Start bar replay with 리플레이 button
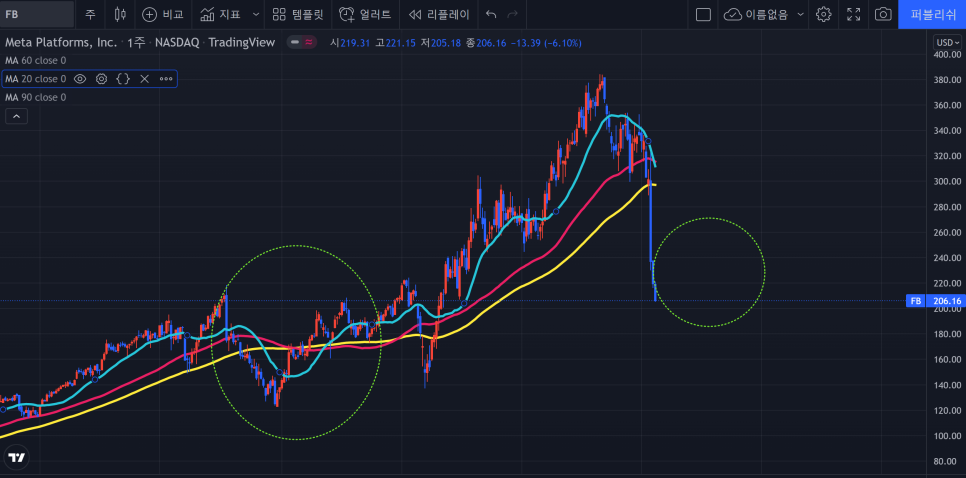The image size is (966, 478). pyautogui.click(x=439, y=14)
